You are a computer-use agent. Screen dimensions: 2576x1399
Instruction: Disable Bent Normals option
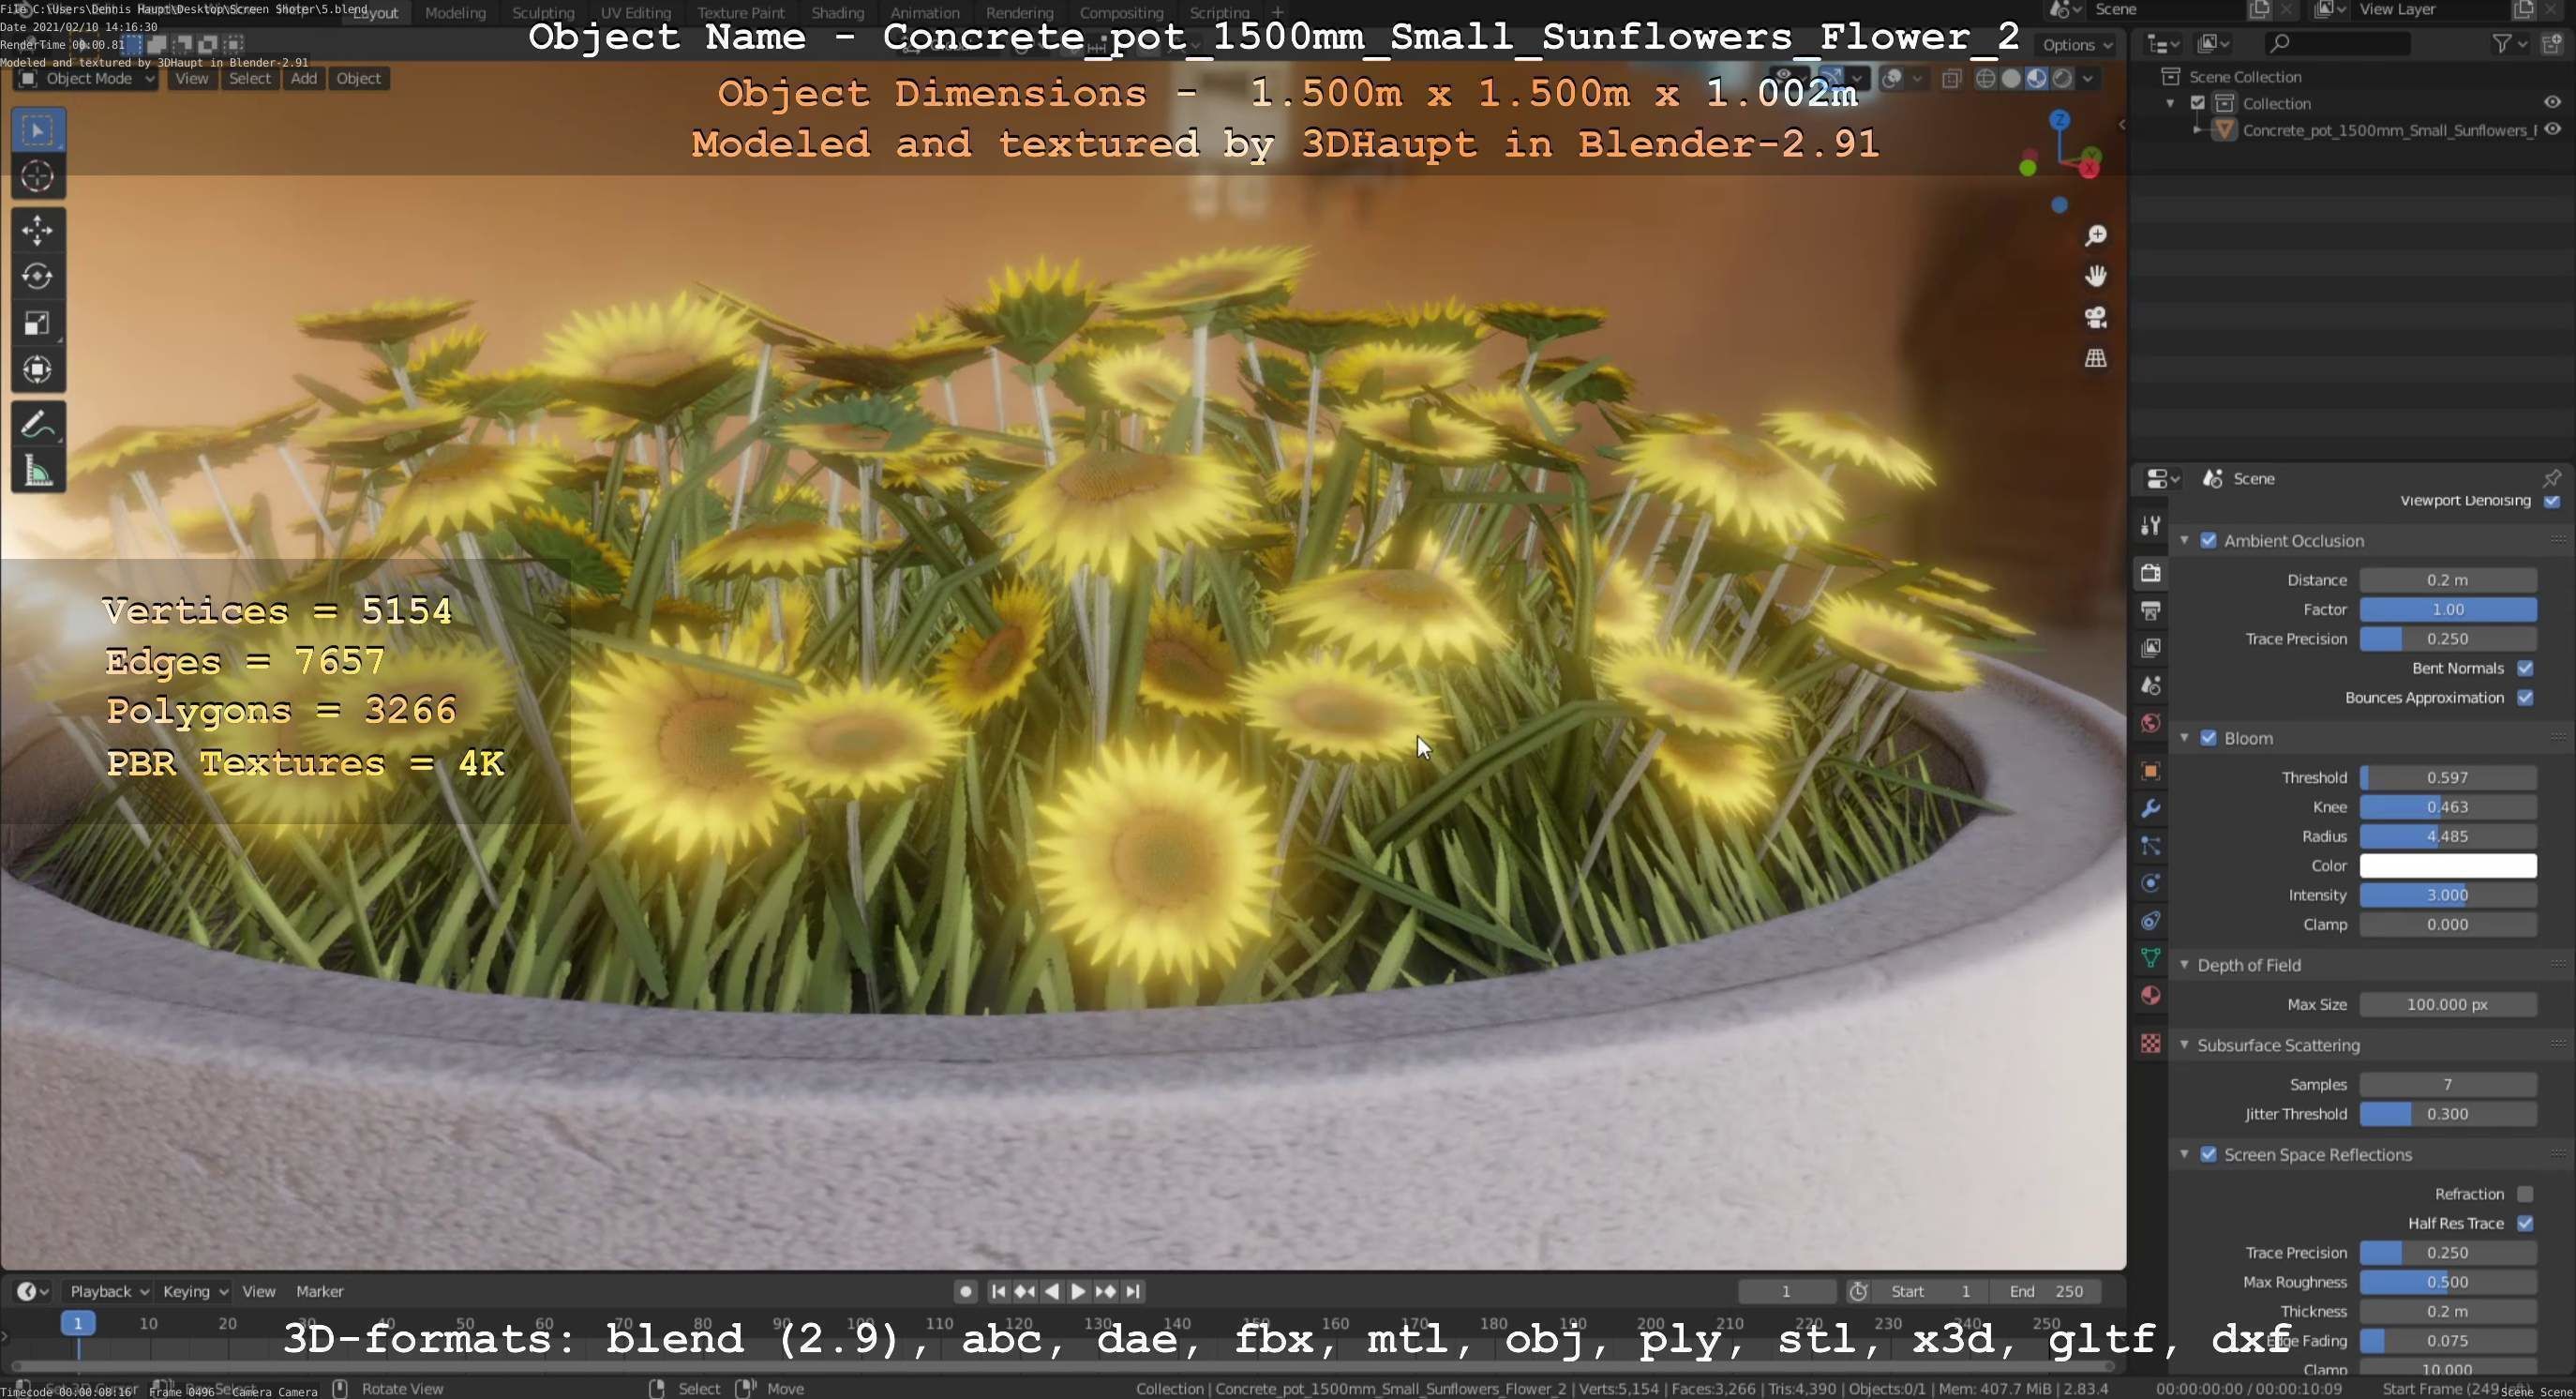coord(2526,668)
